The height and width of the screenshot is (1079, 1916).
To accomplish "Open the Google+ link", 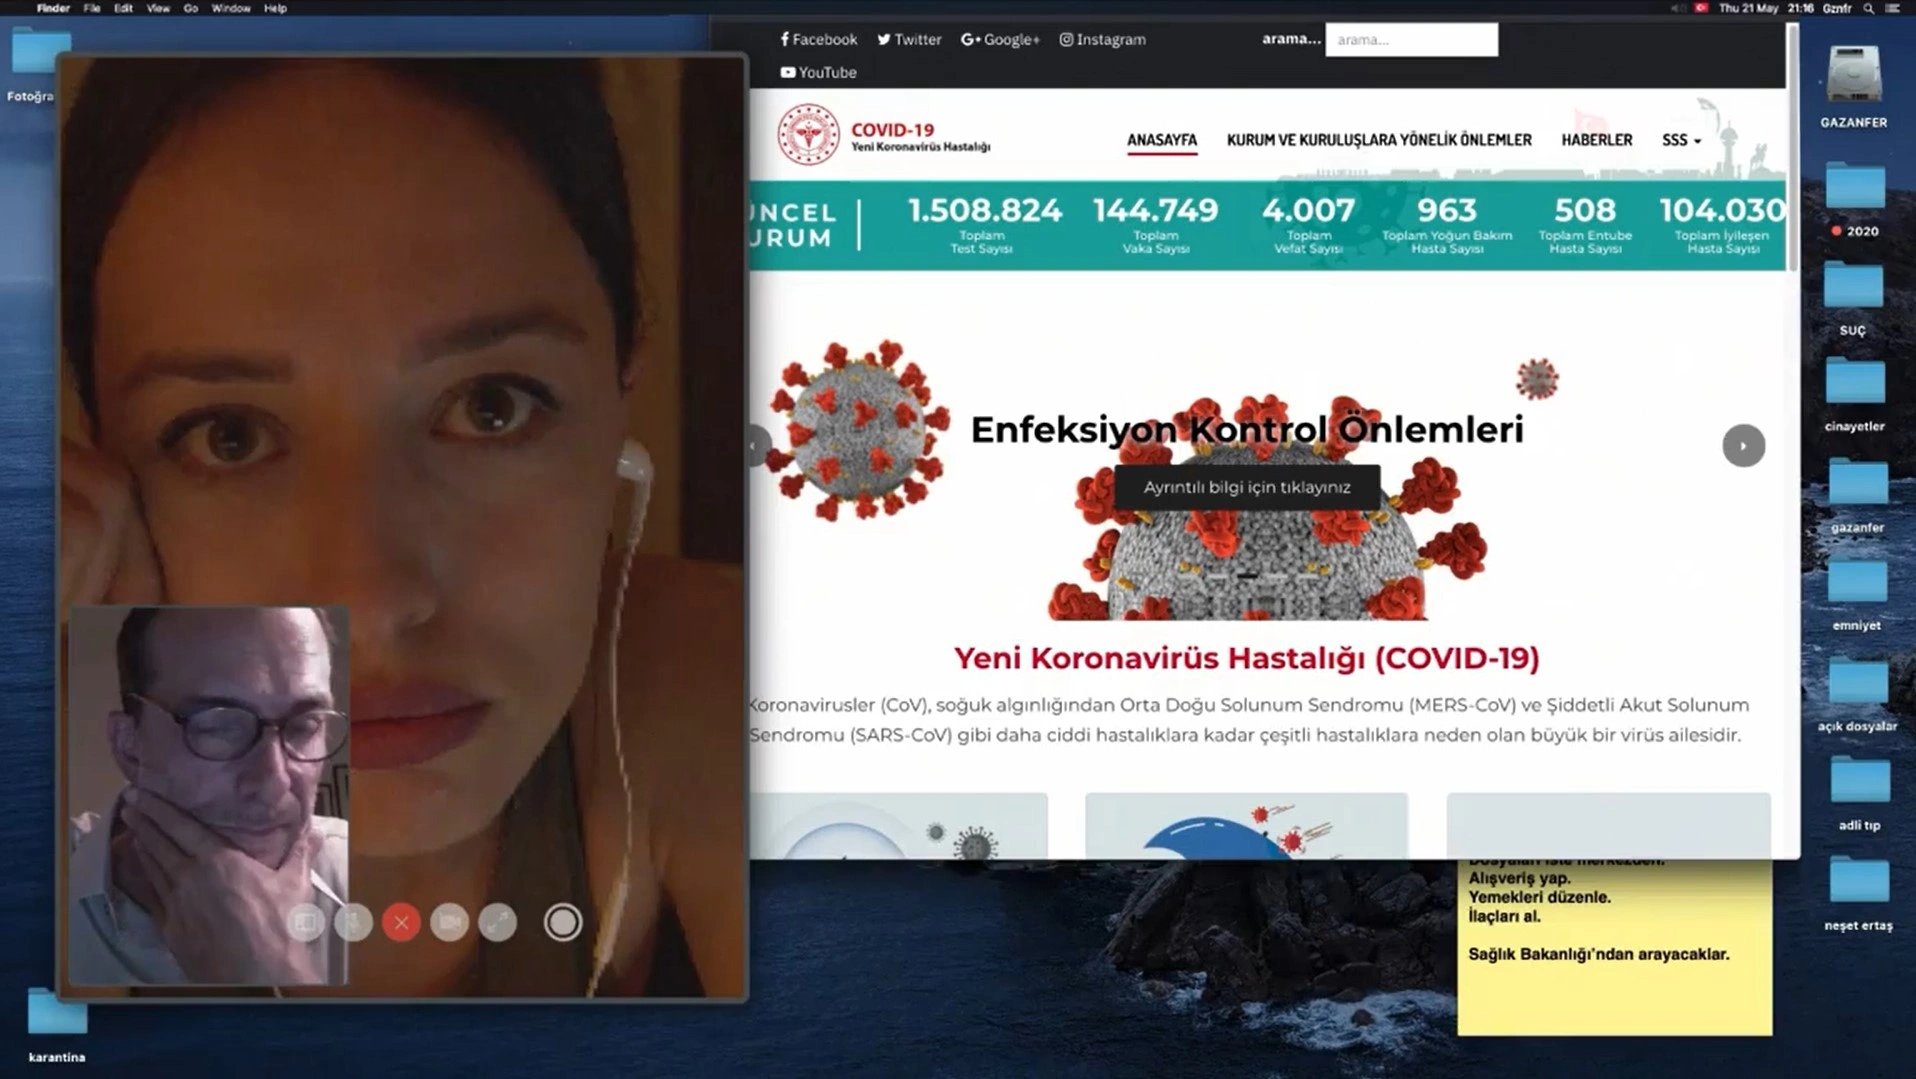I will click(x=1000, y=39).
